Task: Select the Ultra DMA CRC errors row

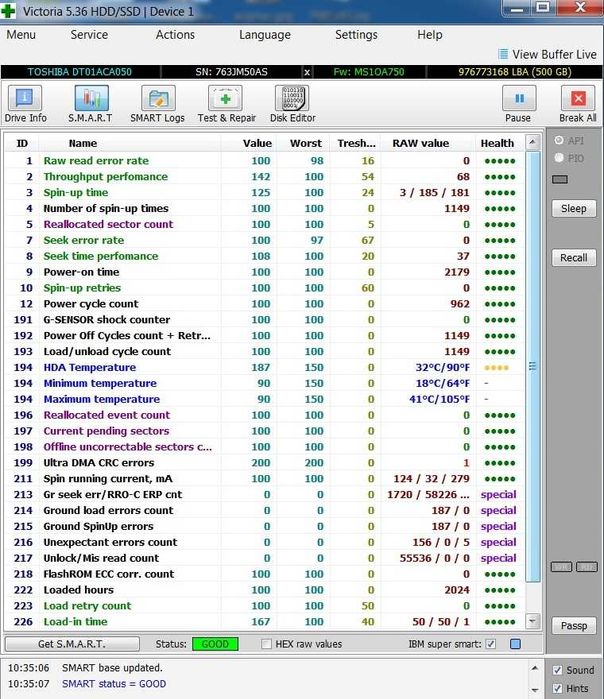Action: [x=264, y=463]
